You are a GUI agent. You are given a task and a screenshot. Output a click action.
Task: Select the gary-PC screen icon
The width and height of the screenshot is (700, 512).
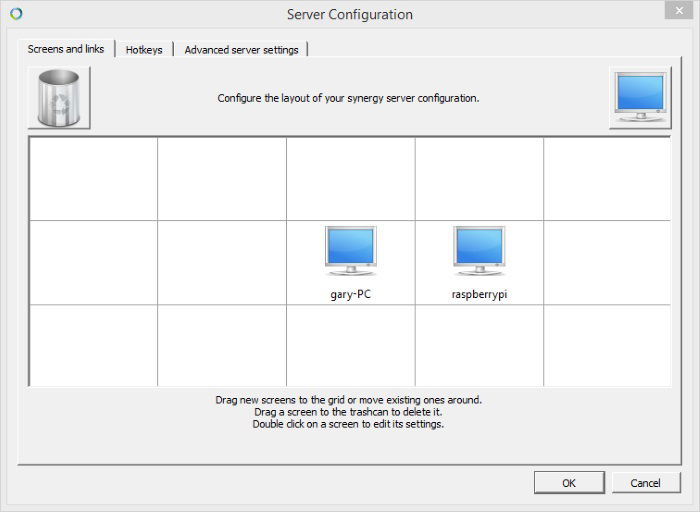(x=350, y=251)
